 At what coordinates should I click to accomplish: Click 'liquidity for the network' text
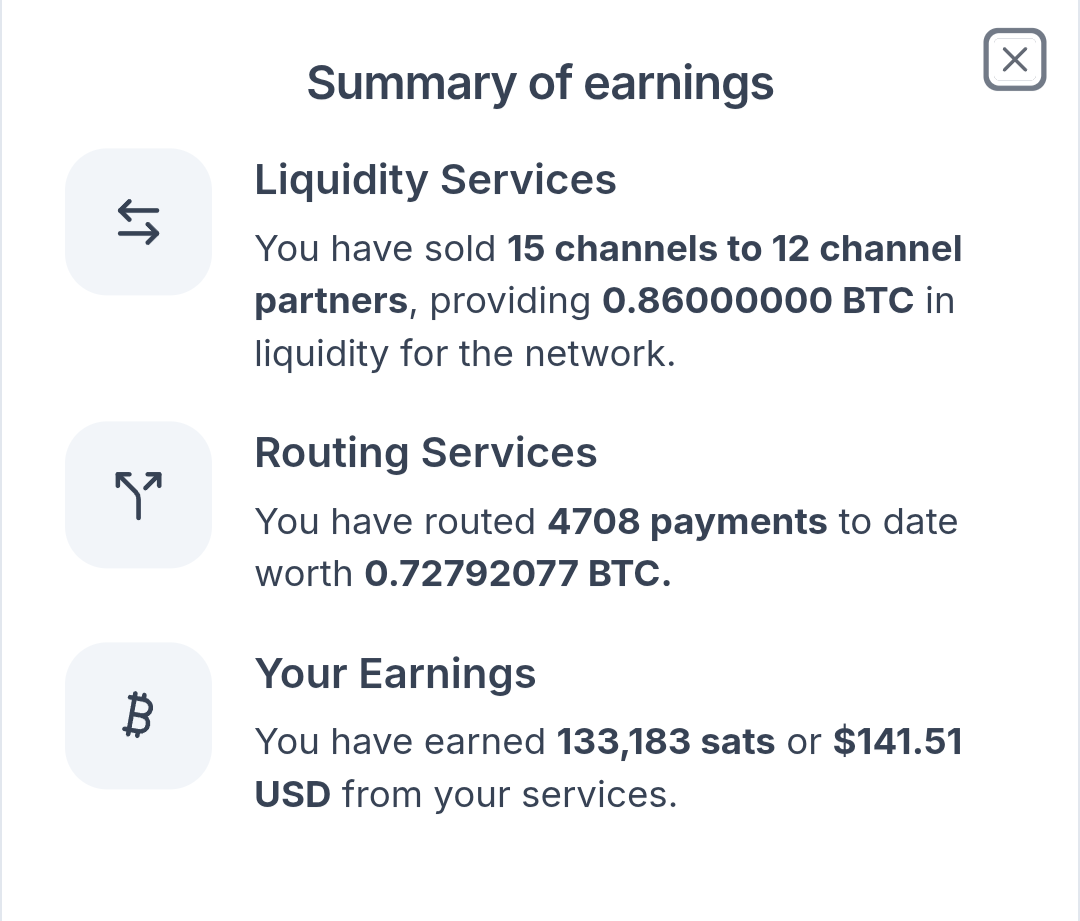pyautogui.click(x=465, y=354)
